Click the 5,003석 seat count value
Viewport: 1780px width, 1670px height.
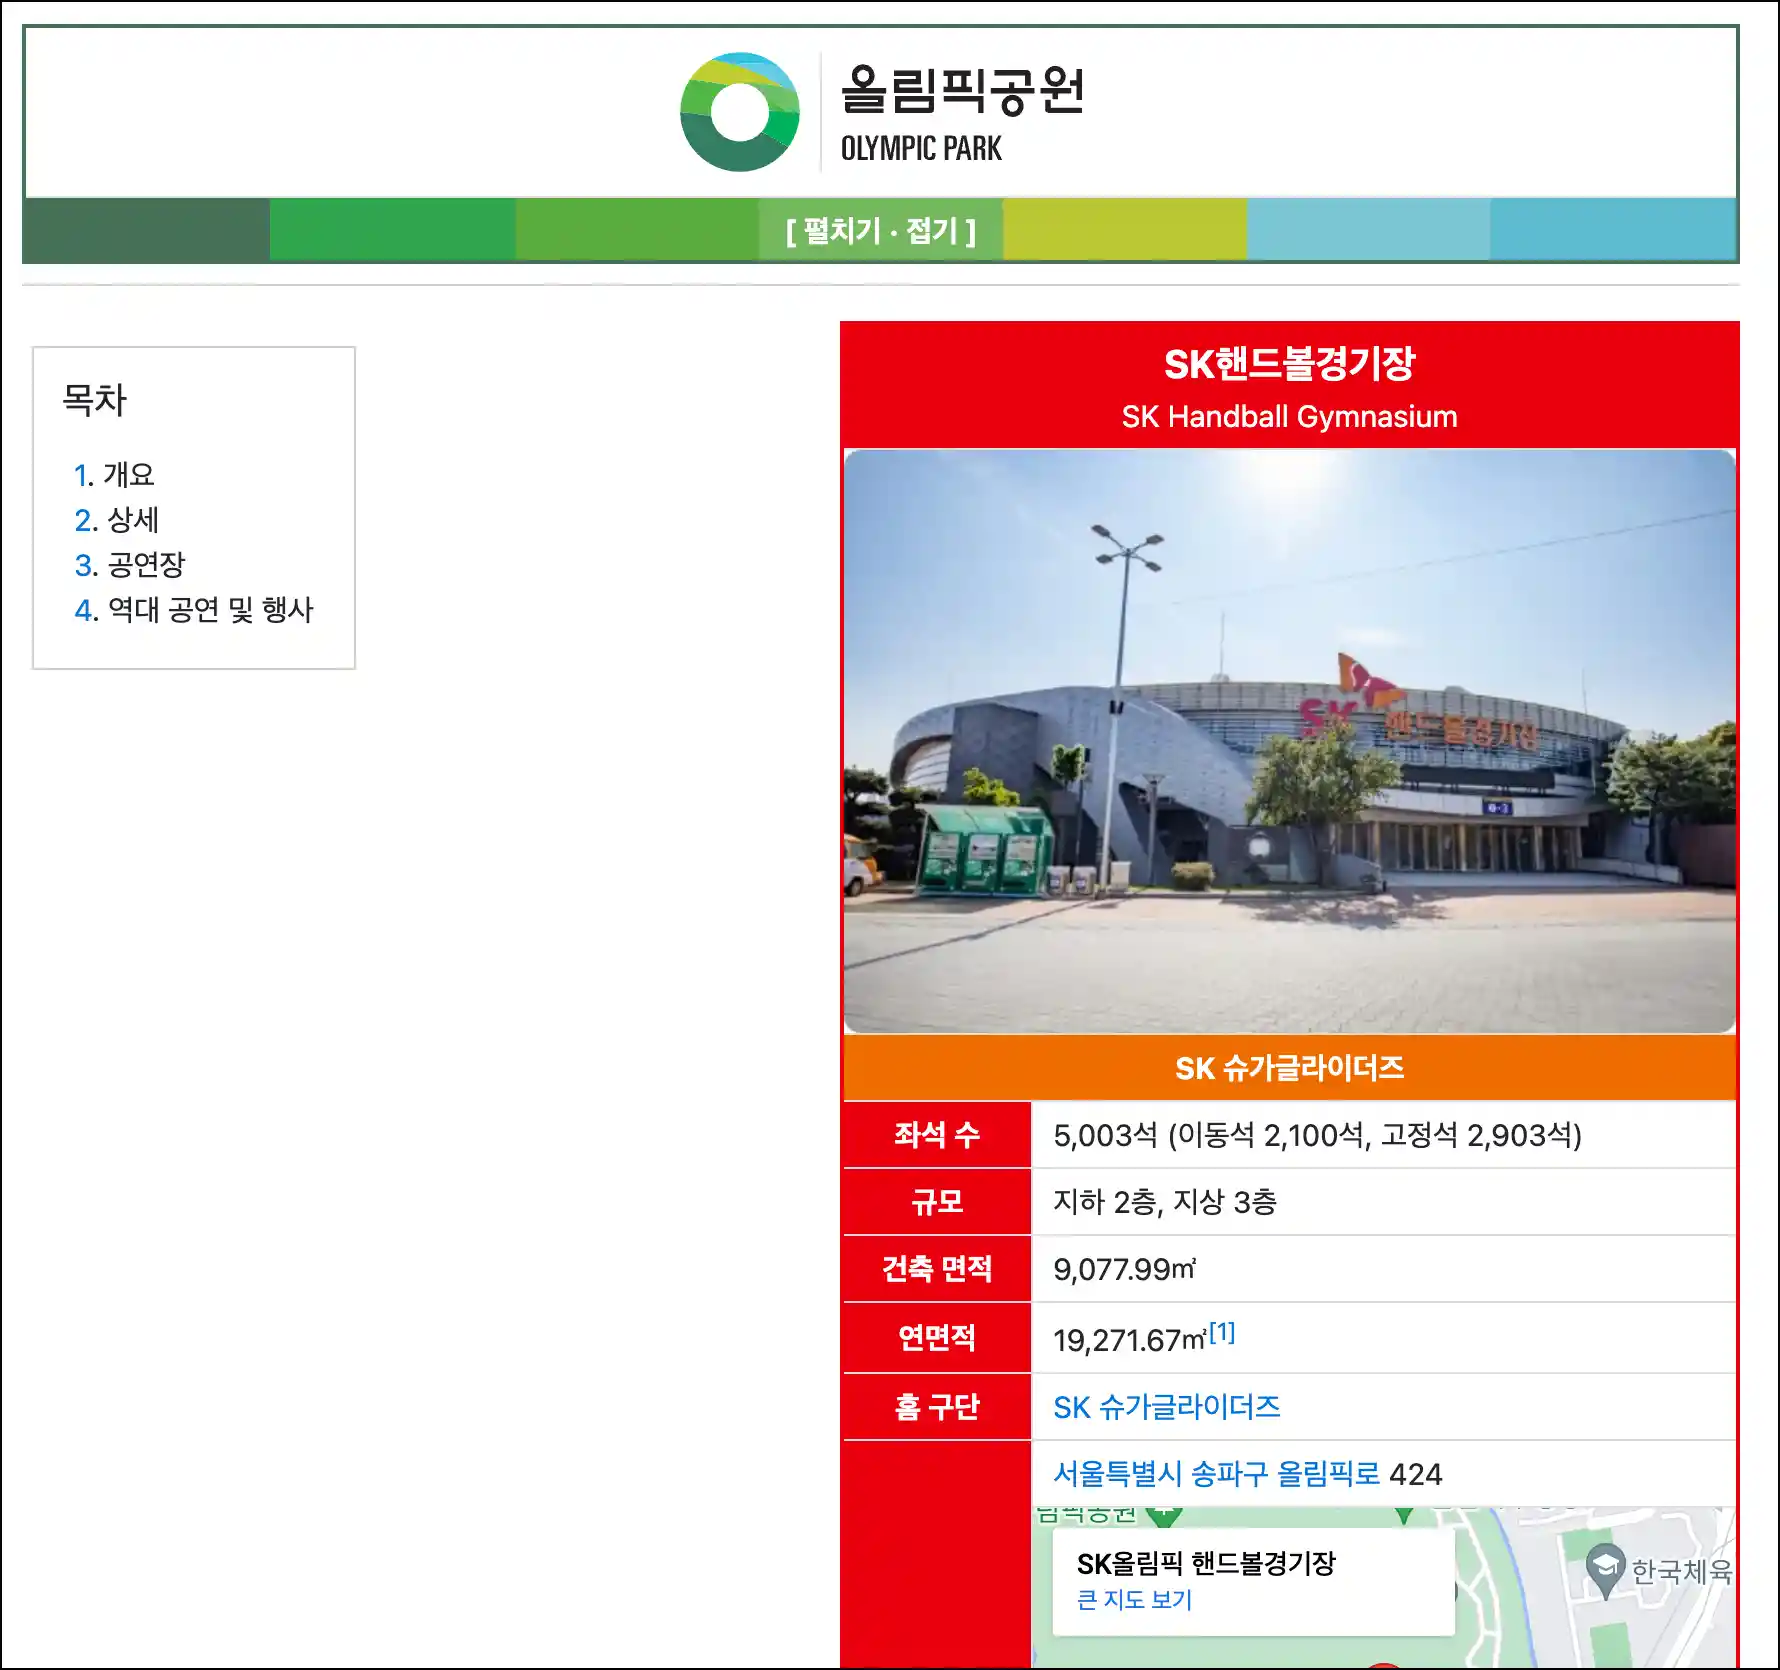coord(1317,1135)
